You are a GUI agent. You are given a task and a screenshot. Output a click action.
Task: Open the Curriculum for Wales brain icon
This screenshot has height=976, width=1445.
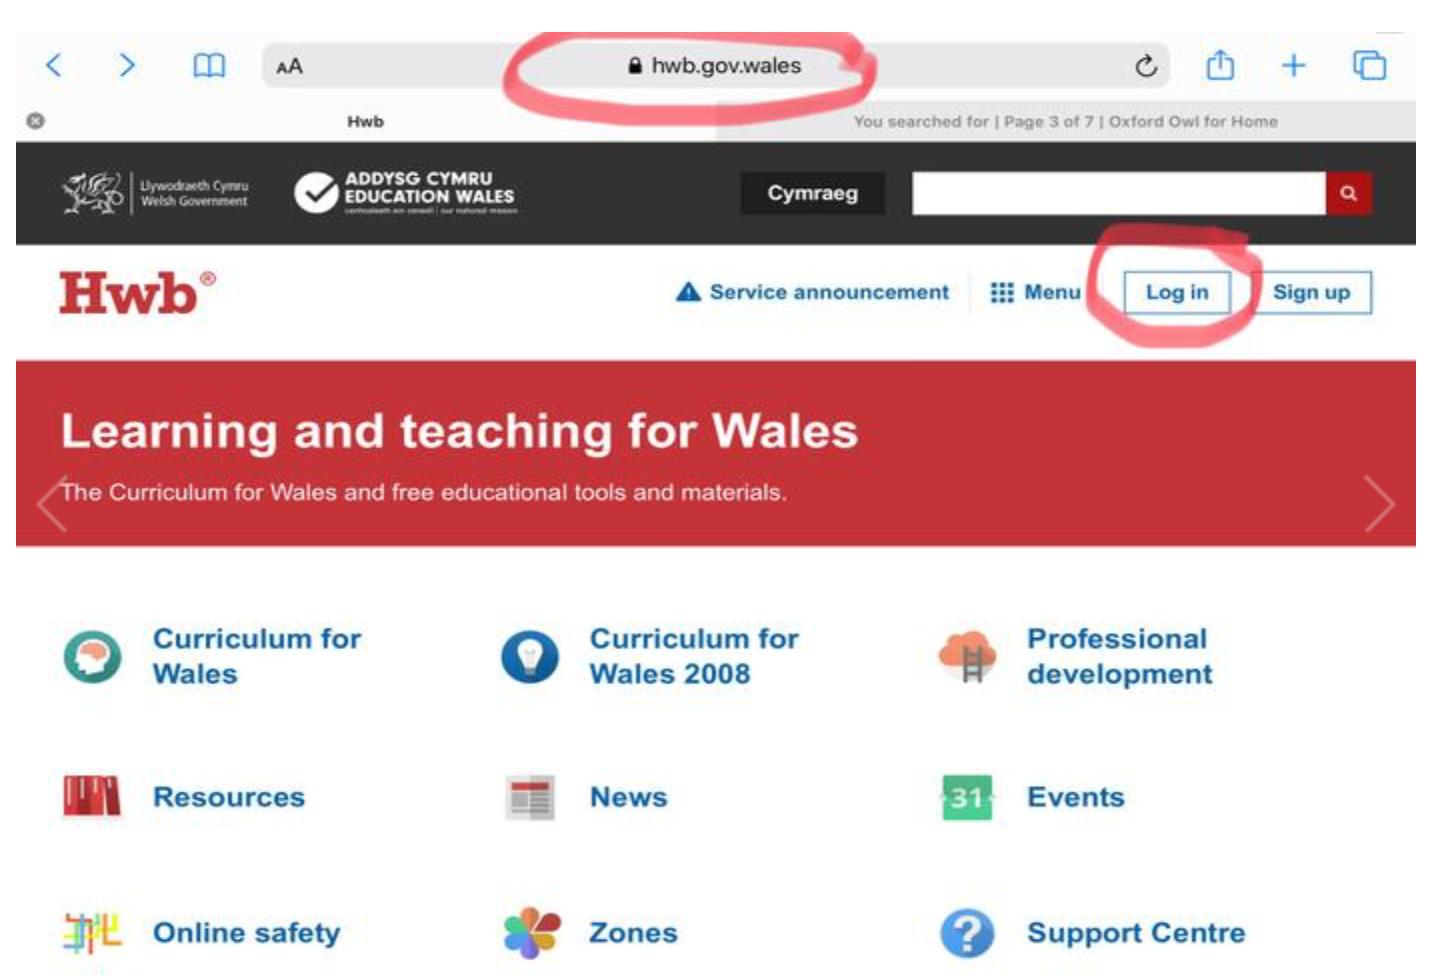tap(92, 657)
